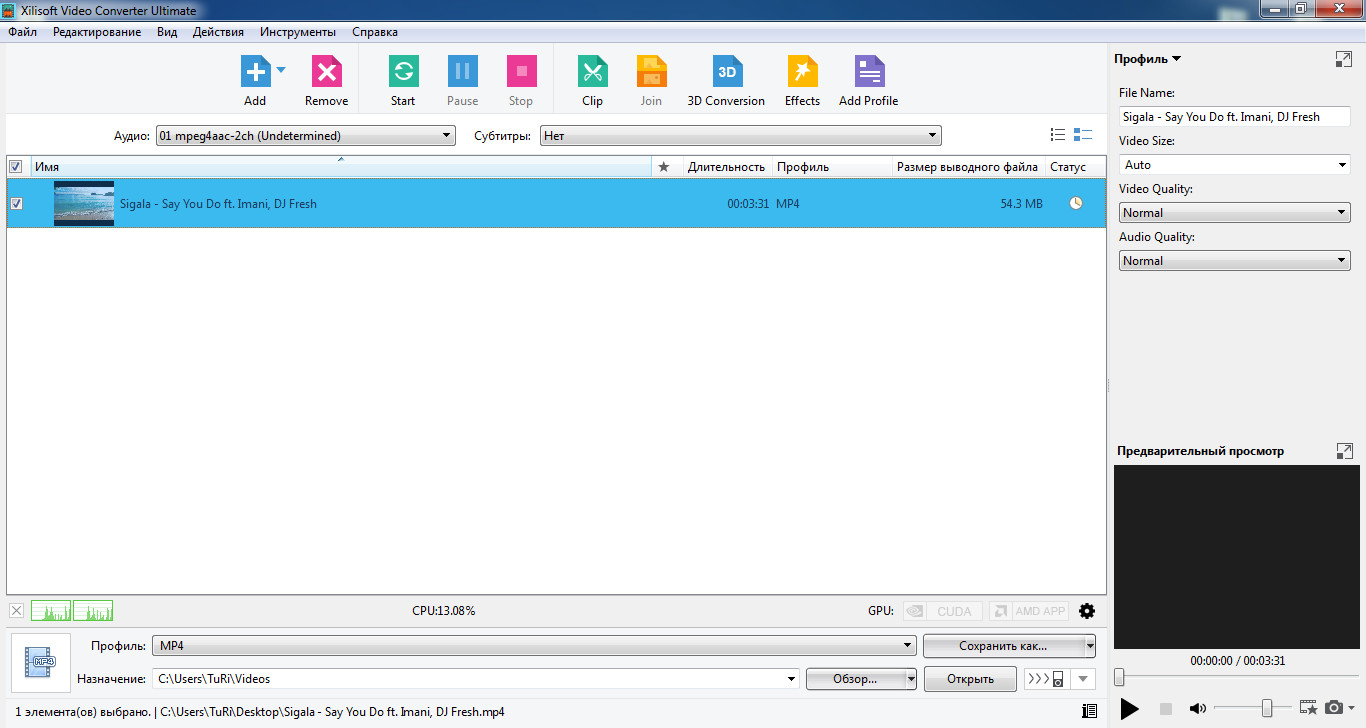This screenshot has width=1366, height=728.
Task: Open the Инструменты menu
Action: [298, 32]
